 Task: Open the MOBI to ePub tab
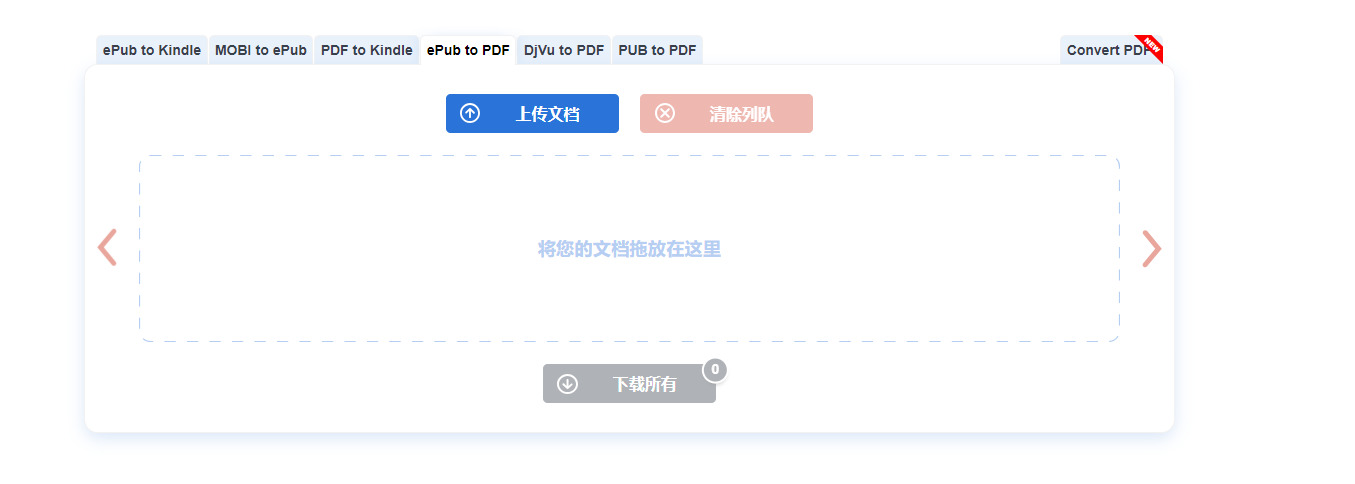click(261, 50)
